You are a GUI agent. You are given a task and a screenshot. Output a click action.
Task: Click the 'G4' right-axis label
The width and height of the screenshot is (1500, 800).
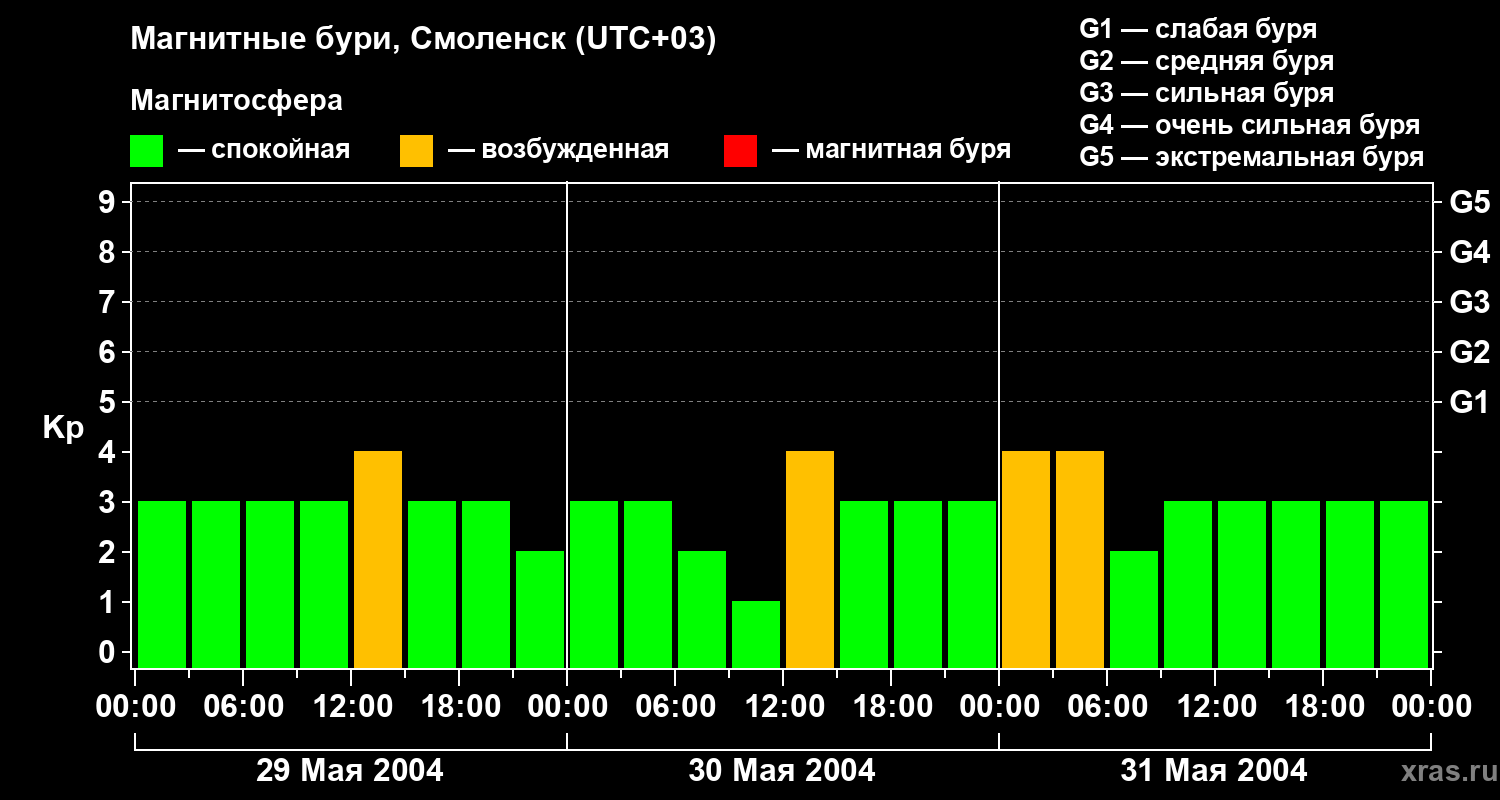point(1469,252)
